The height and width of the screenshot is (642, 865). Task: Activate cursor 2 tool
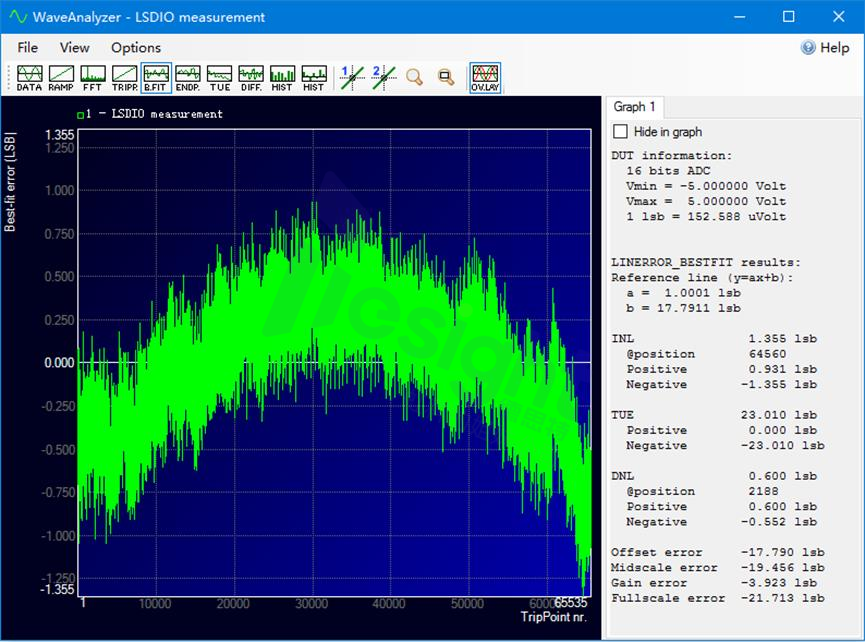[x=383, y=78]
